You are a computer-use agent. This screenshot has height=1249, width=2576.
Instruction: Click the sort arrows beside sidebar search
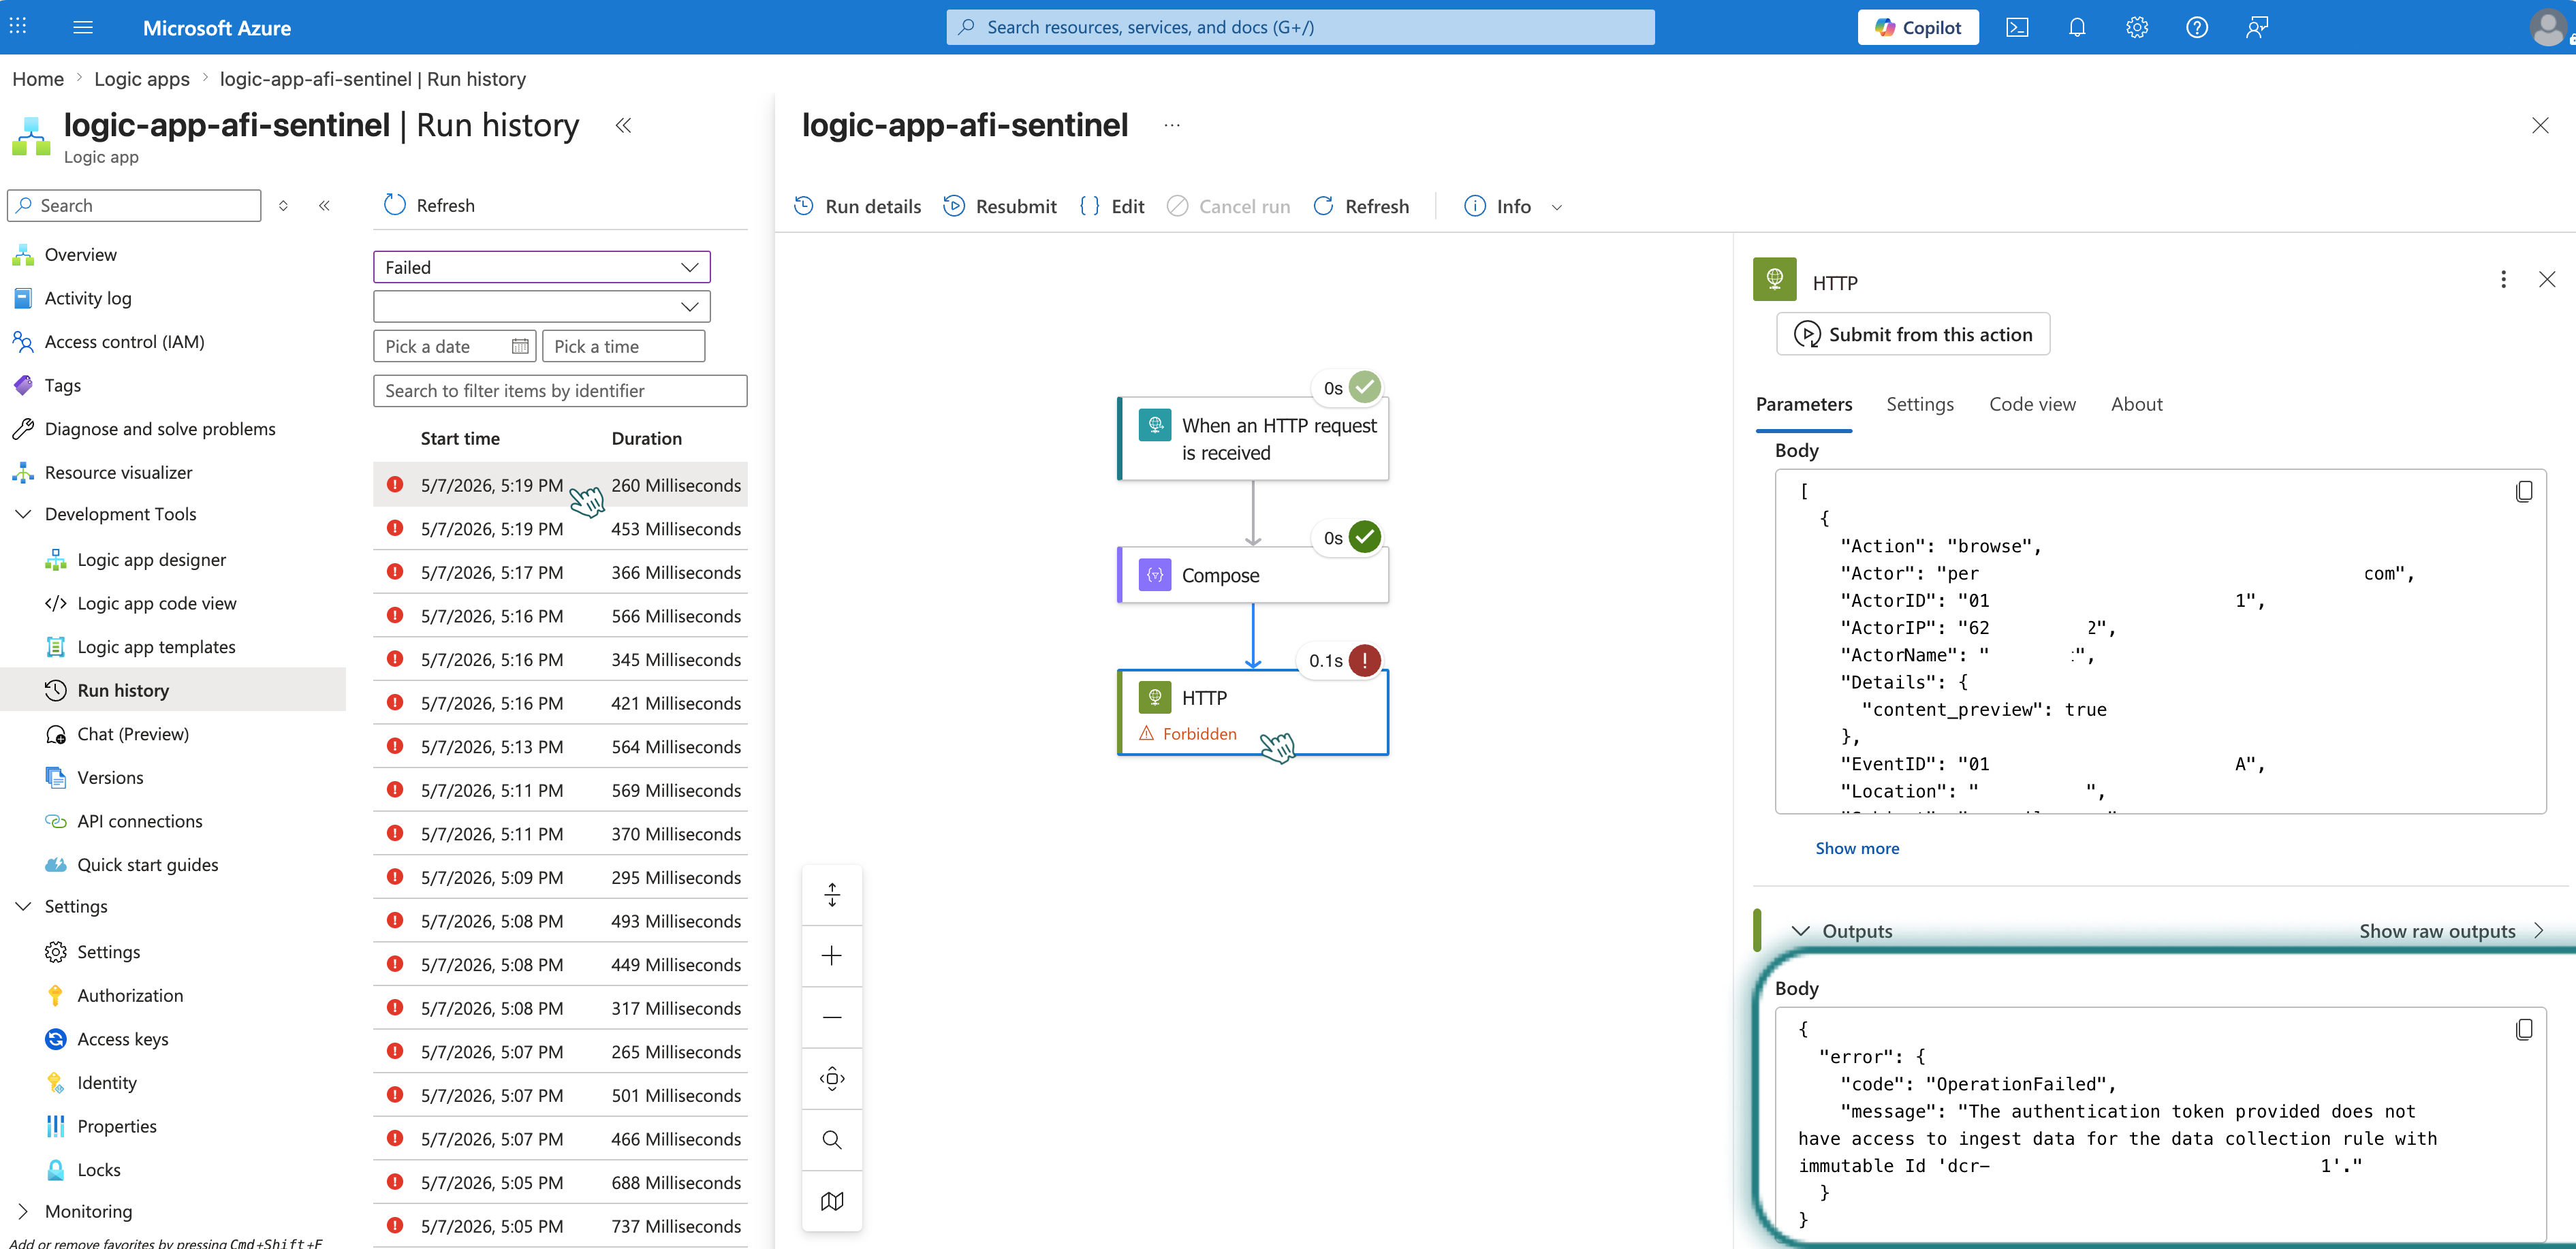pos(283,205)
